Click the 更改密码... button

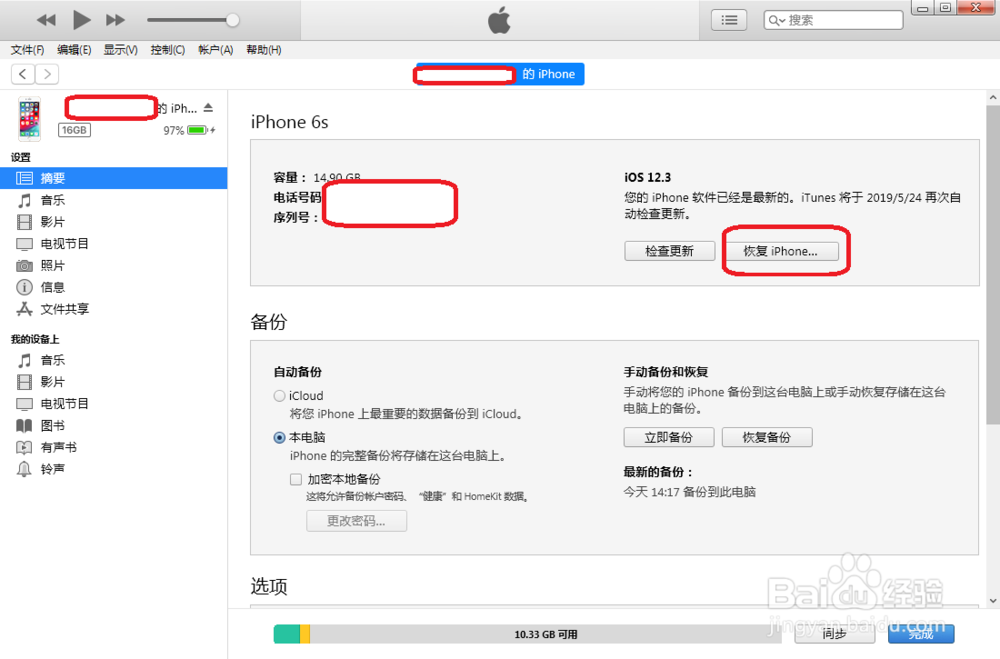[357, 521]
